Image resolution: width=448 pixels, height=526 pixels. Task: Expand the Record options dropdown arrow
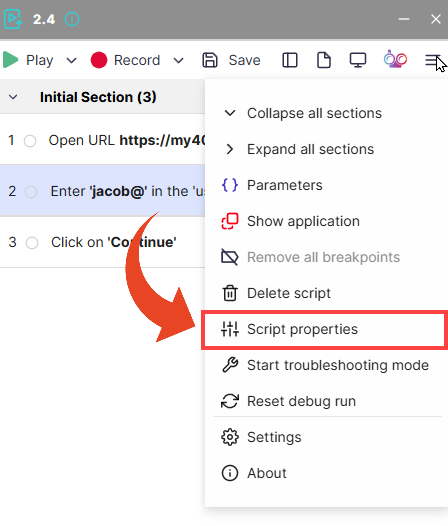tap(179, 61)
